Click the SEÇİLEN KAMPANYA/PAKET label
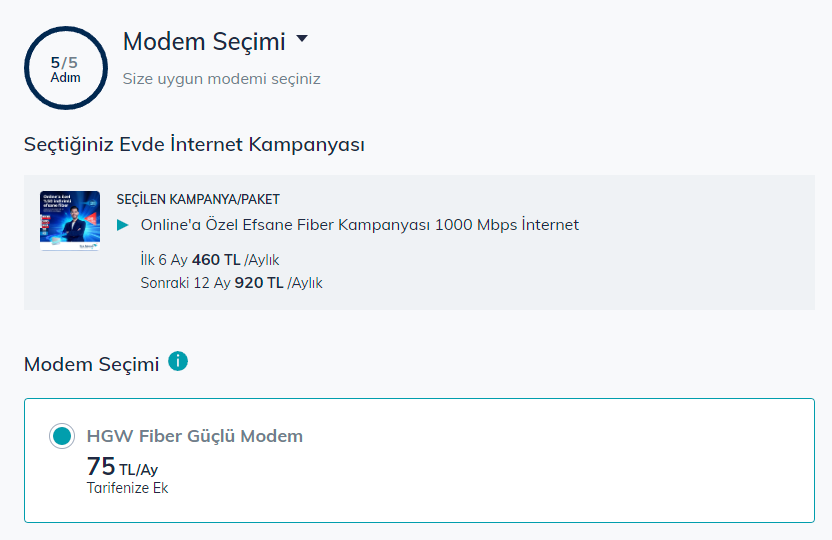 198,199
